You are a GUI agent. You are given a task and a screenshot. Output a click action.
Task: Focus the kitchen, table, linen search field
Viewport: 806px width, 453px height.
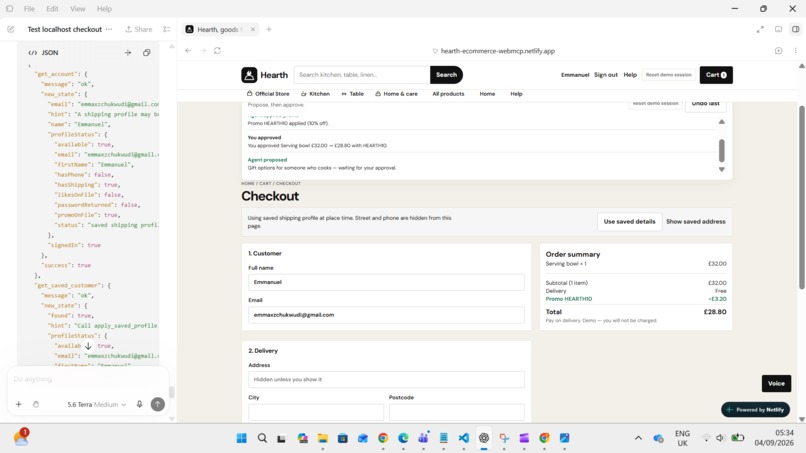[362, 75]
